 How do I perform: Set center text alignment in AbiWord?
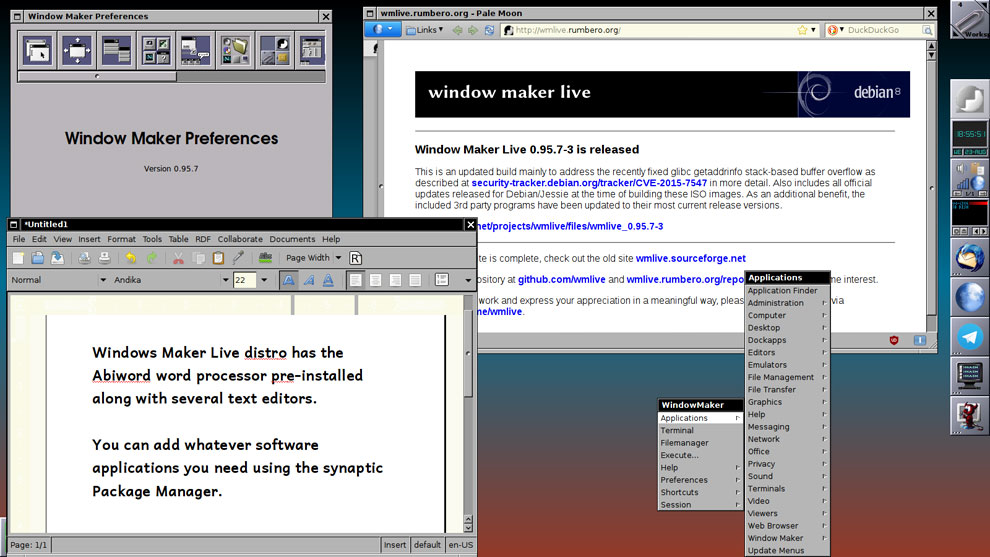[375, 280]
